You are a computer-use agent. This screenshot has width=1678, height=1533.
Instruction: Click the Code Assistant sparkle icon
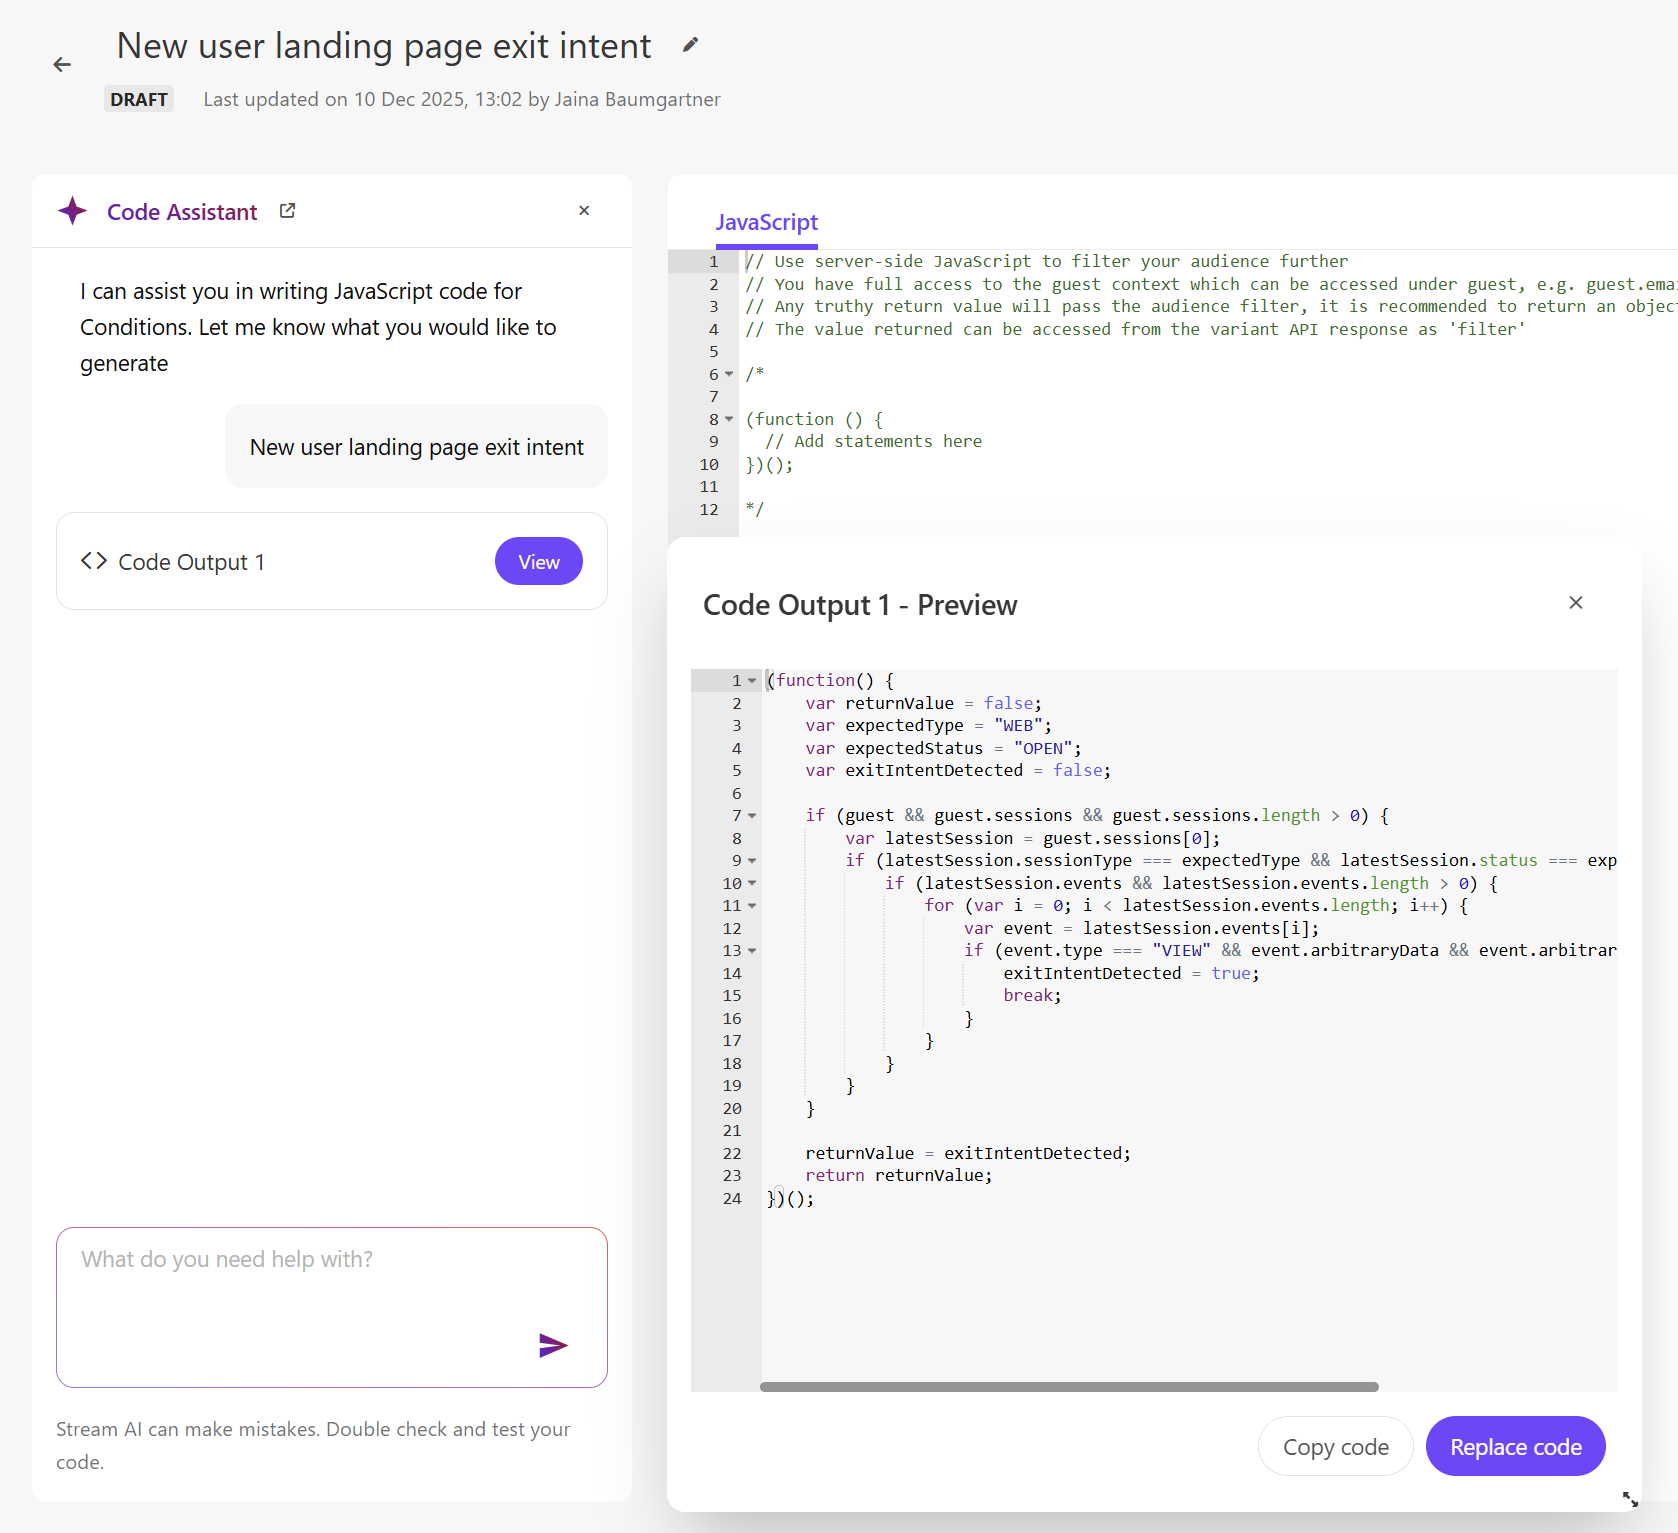coord(73,211)
